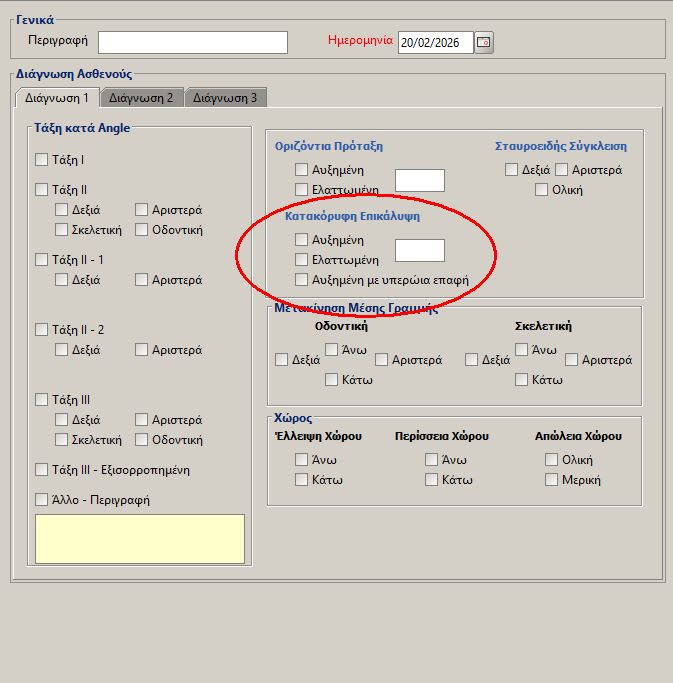
Task: Click the Οριζόντια Πρόταξη value field
Action: coord(420,180)
